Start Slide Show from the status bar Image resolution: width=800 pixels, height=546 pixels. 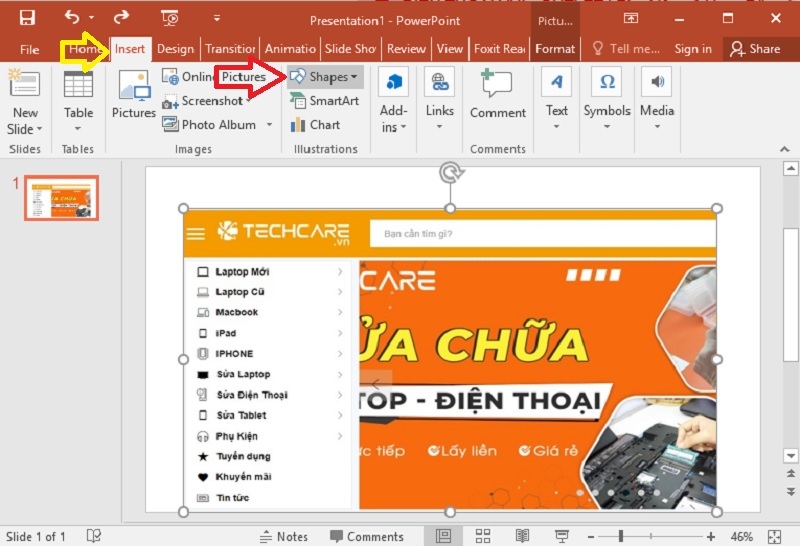[561, 536]
